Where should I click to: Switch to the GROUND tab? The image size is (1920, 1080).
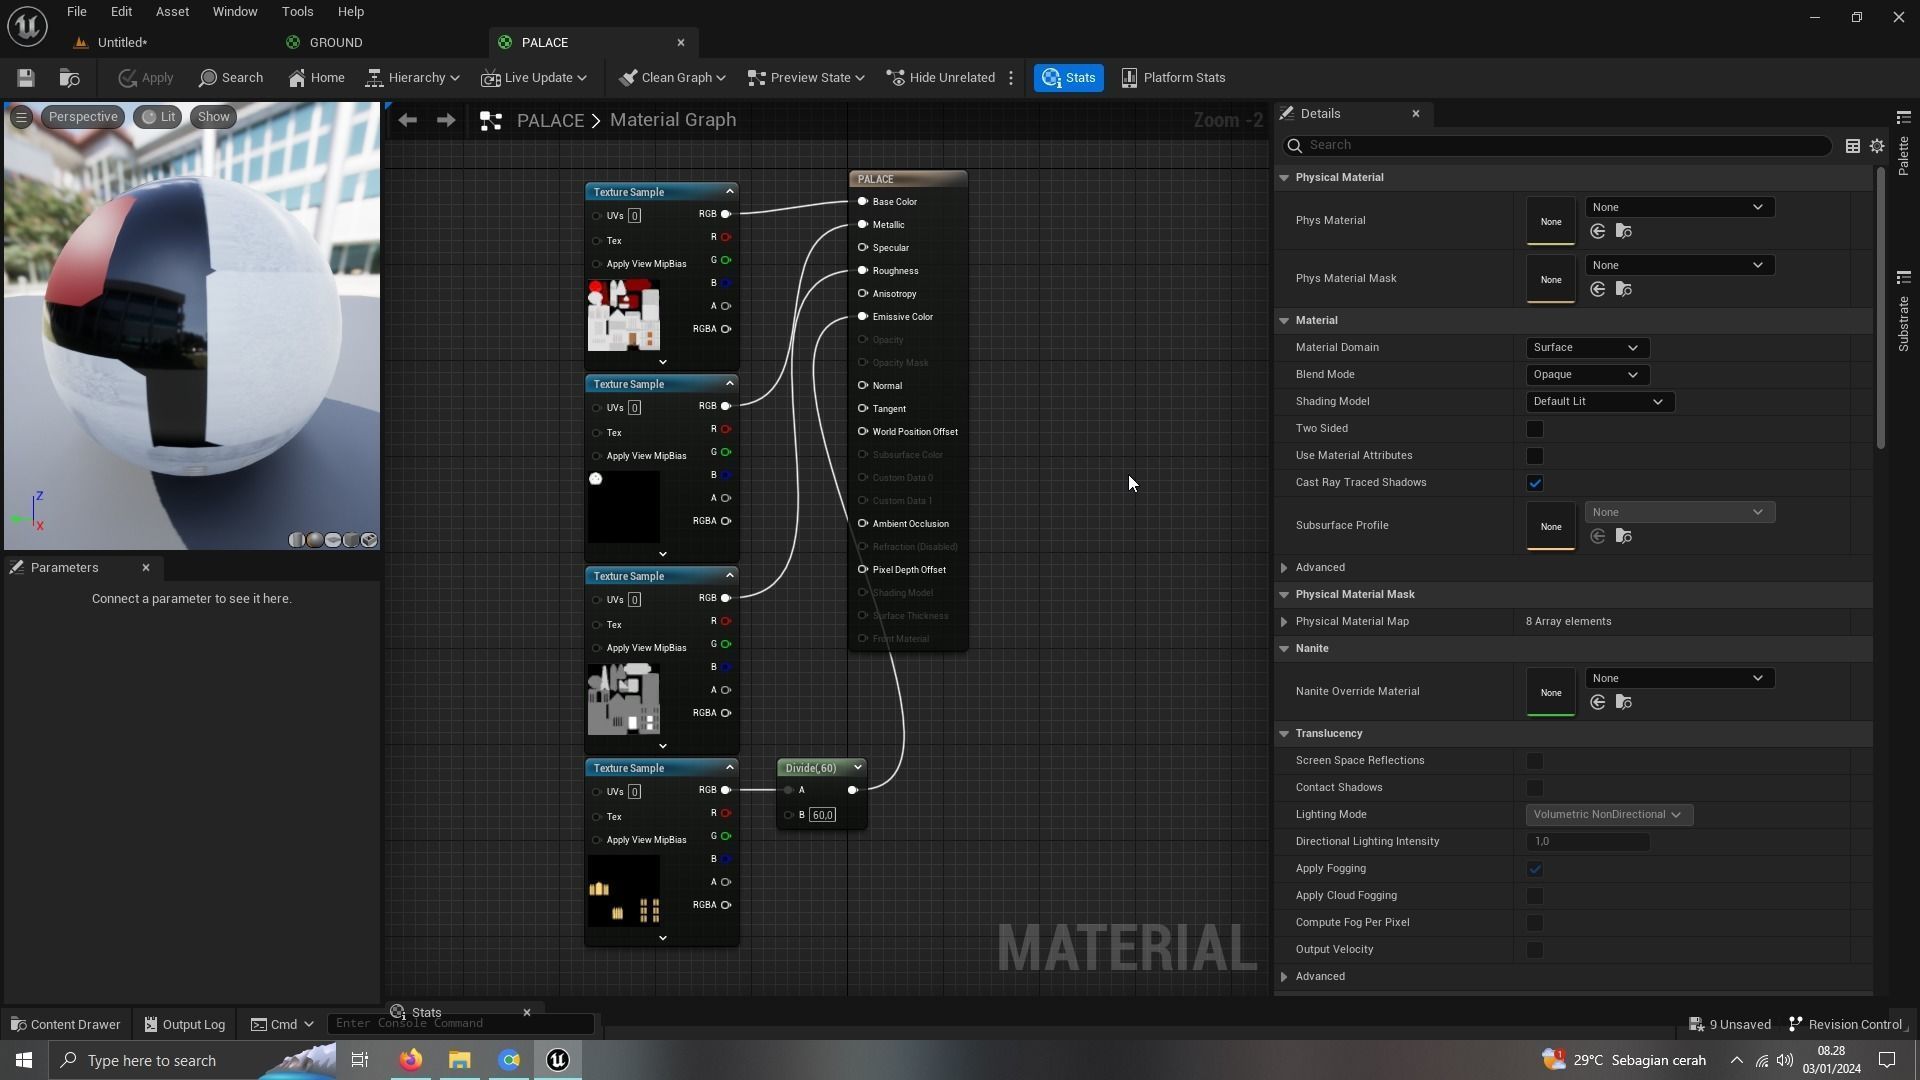coord(335,43)
